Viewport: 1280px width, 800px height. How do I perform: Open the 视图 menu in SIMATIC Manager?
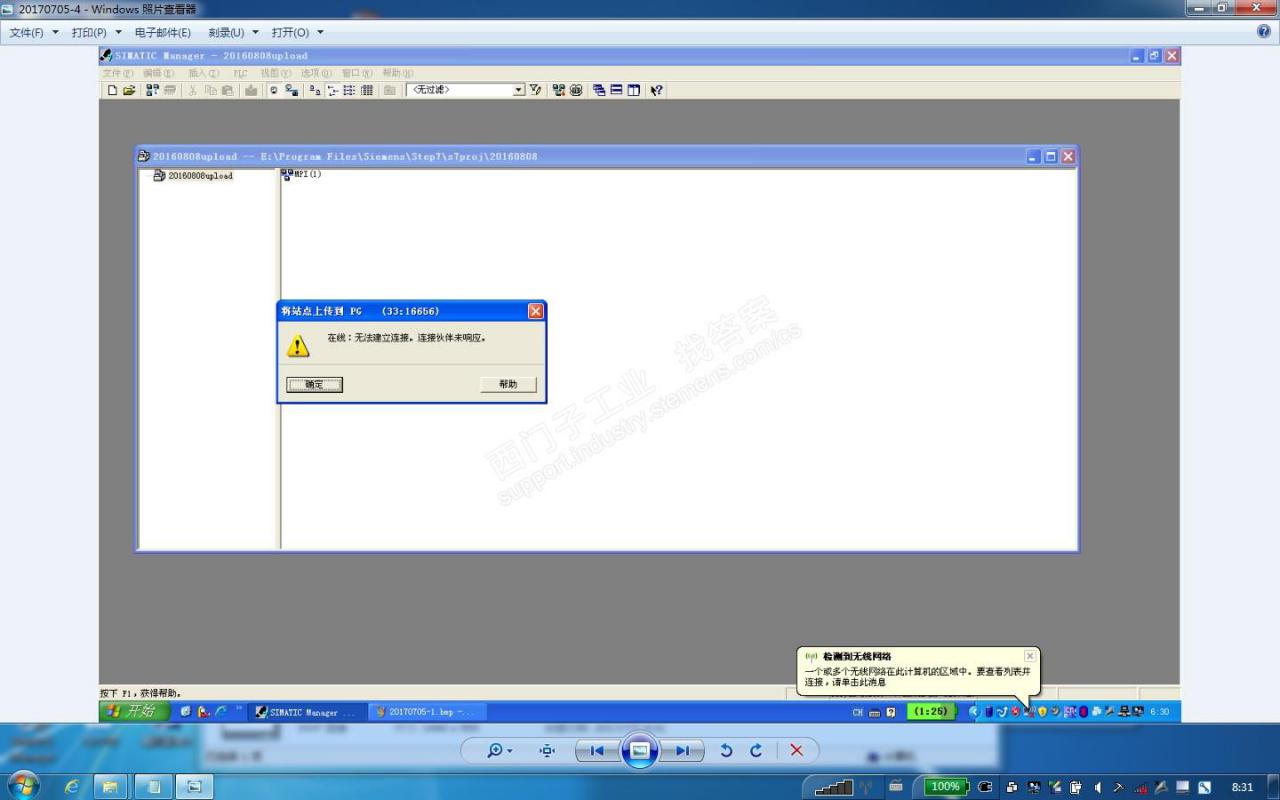275,73
